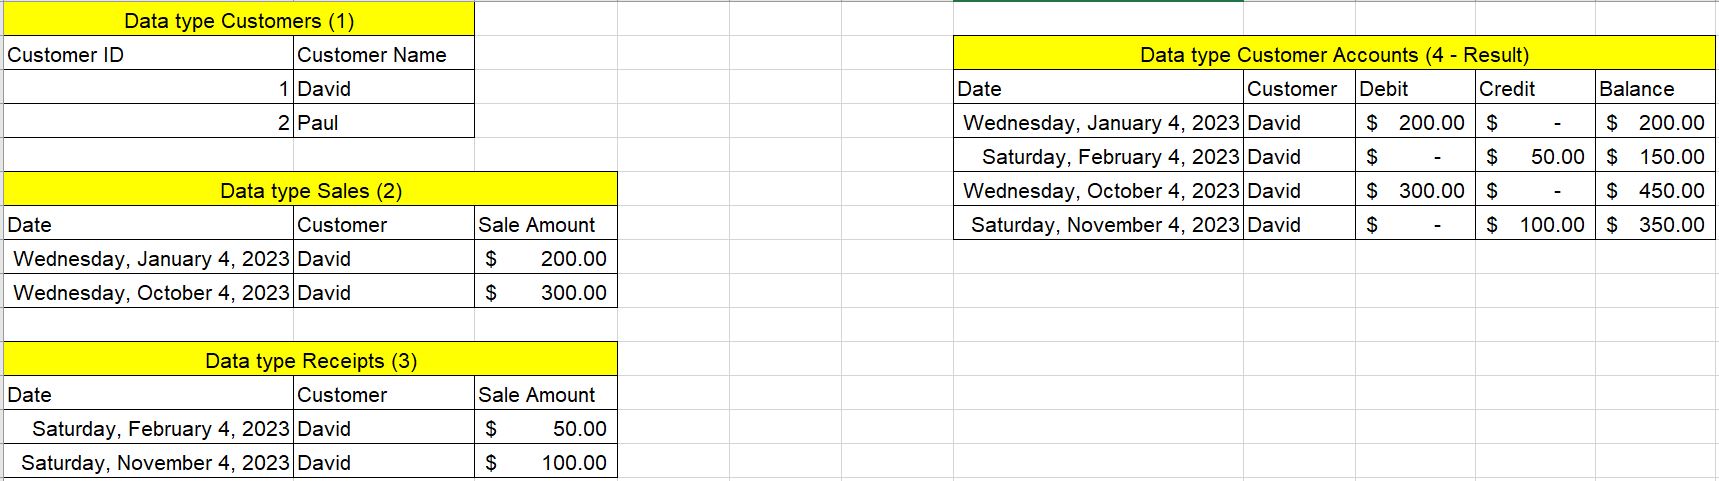Select the 'Data type Receipts (3)' yellow header

(x=311, y=360)
